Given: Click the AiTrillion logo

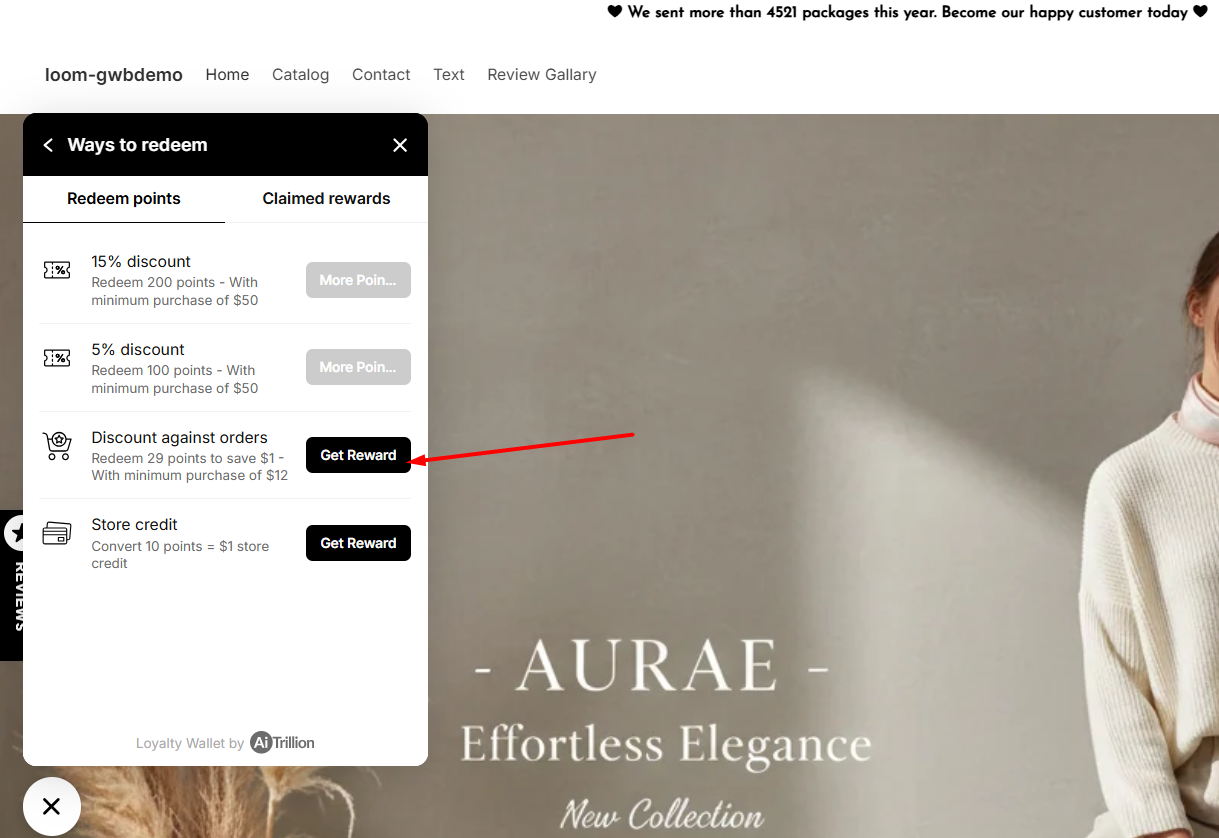Looking at the screenshot, I should [x=283, y=742].
